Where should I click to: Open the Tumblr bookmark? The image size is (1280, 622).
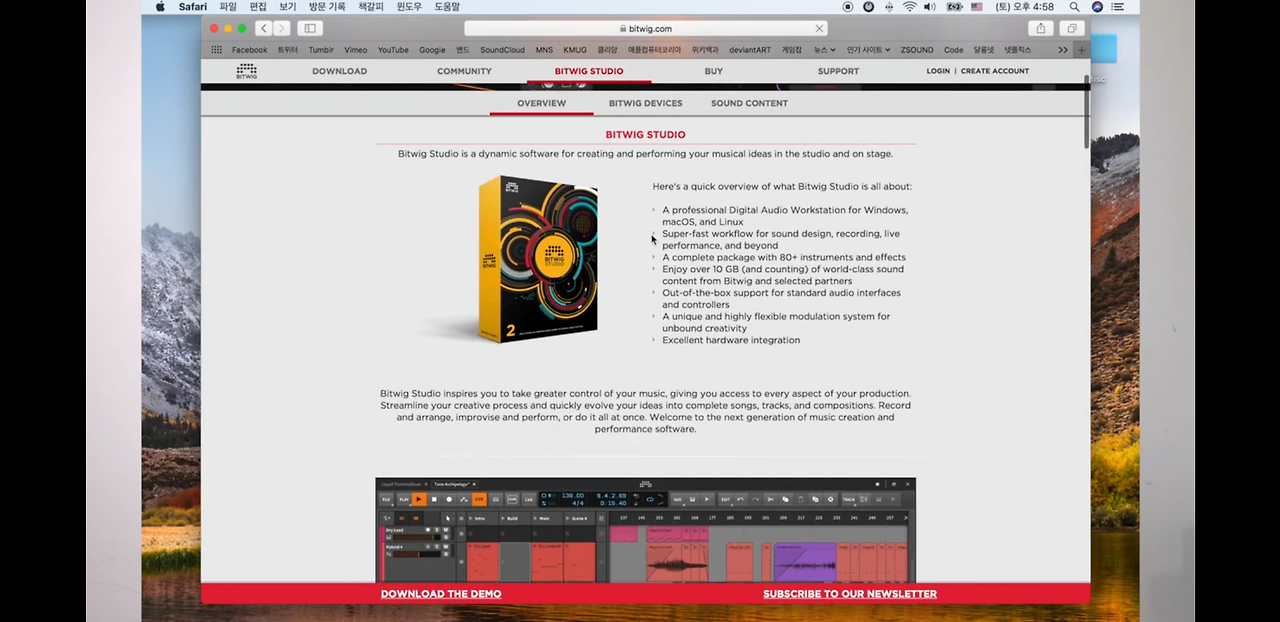coord(321,49)
